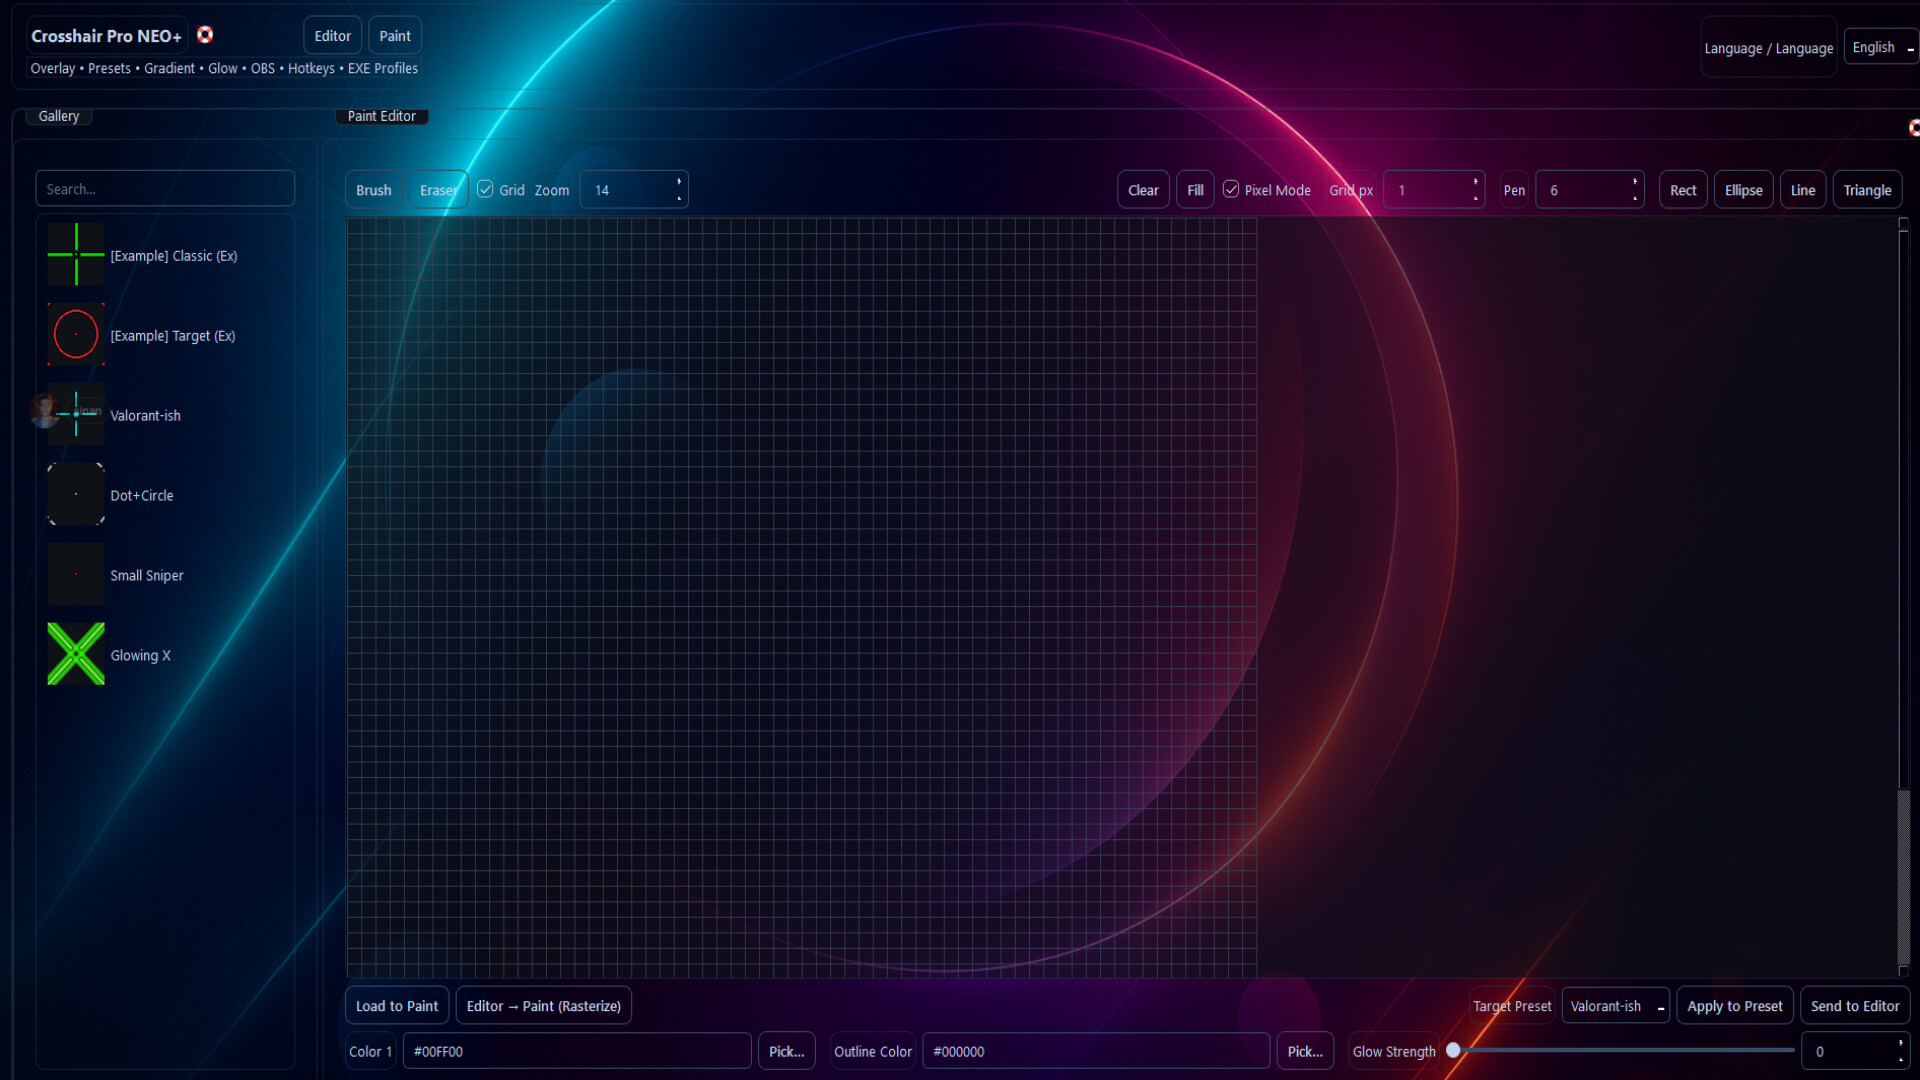
Task: Disable Pixel Mode
Action: [x=1231, y=188]
